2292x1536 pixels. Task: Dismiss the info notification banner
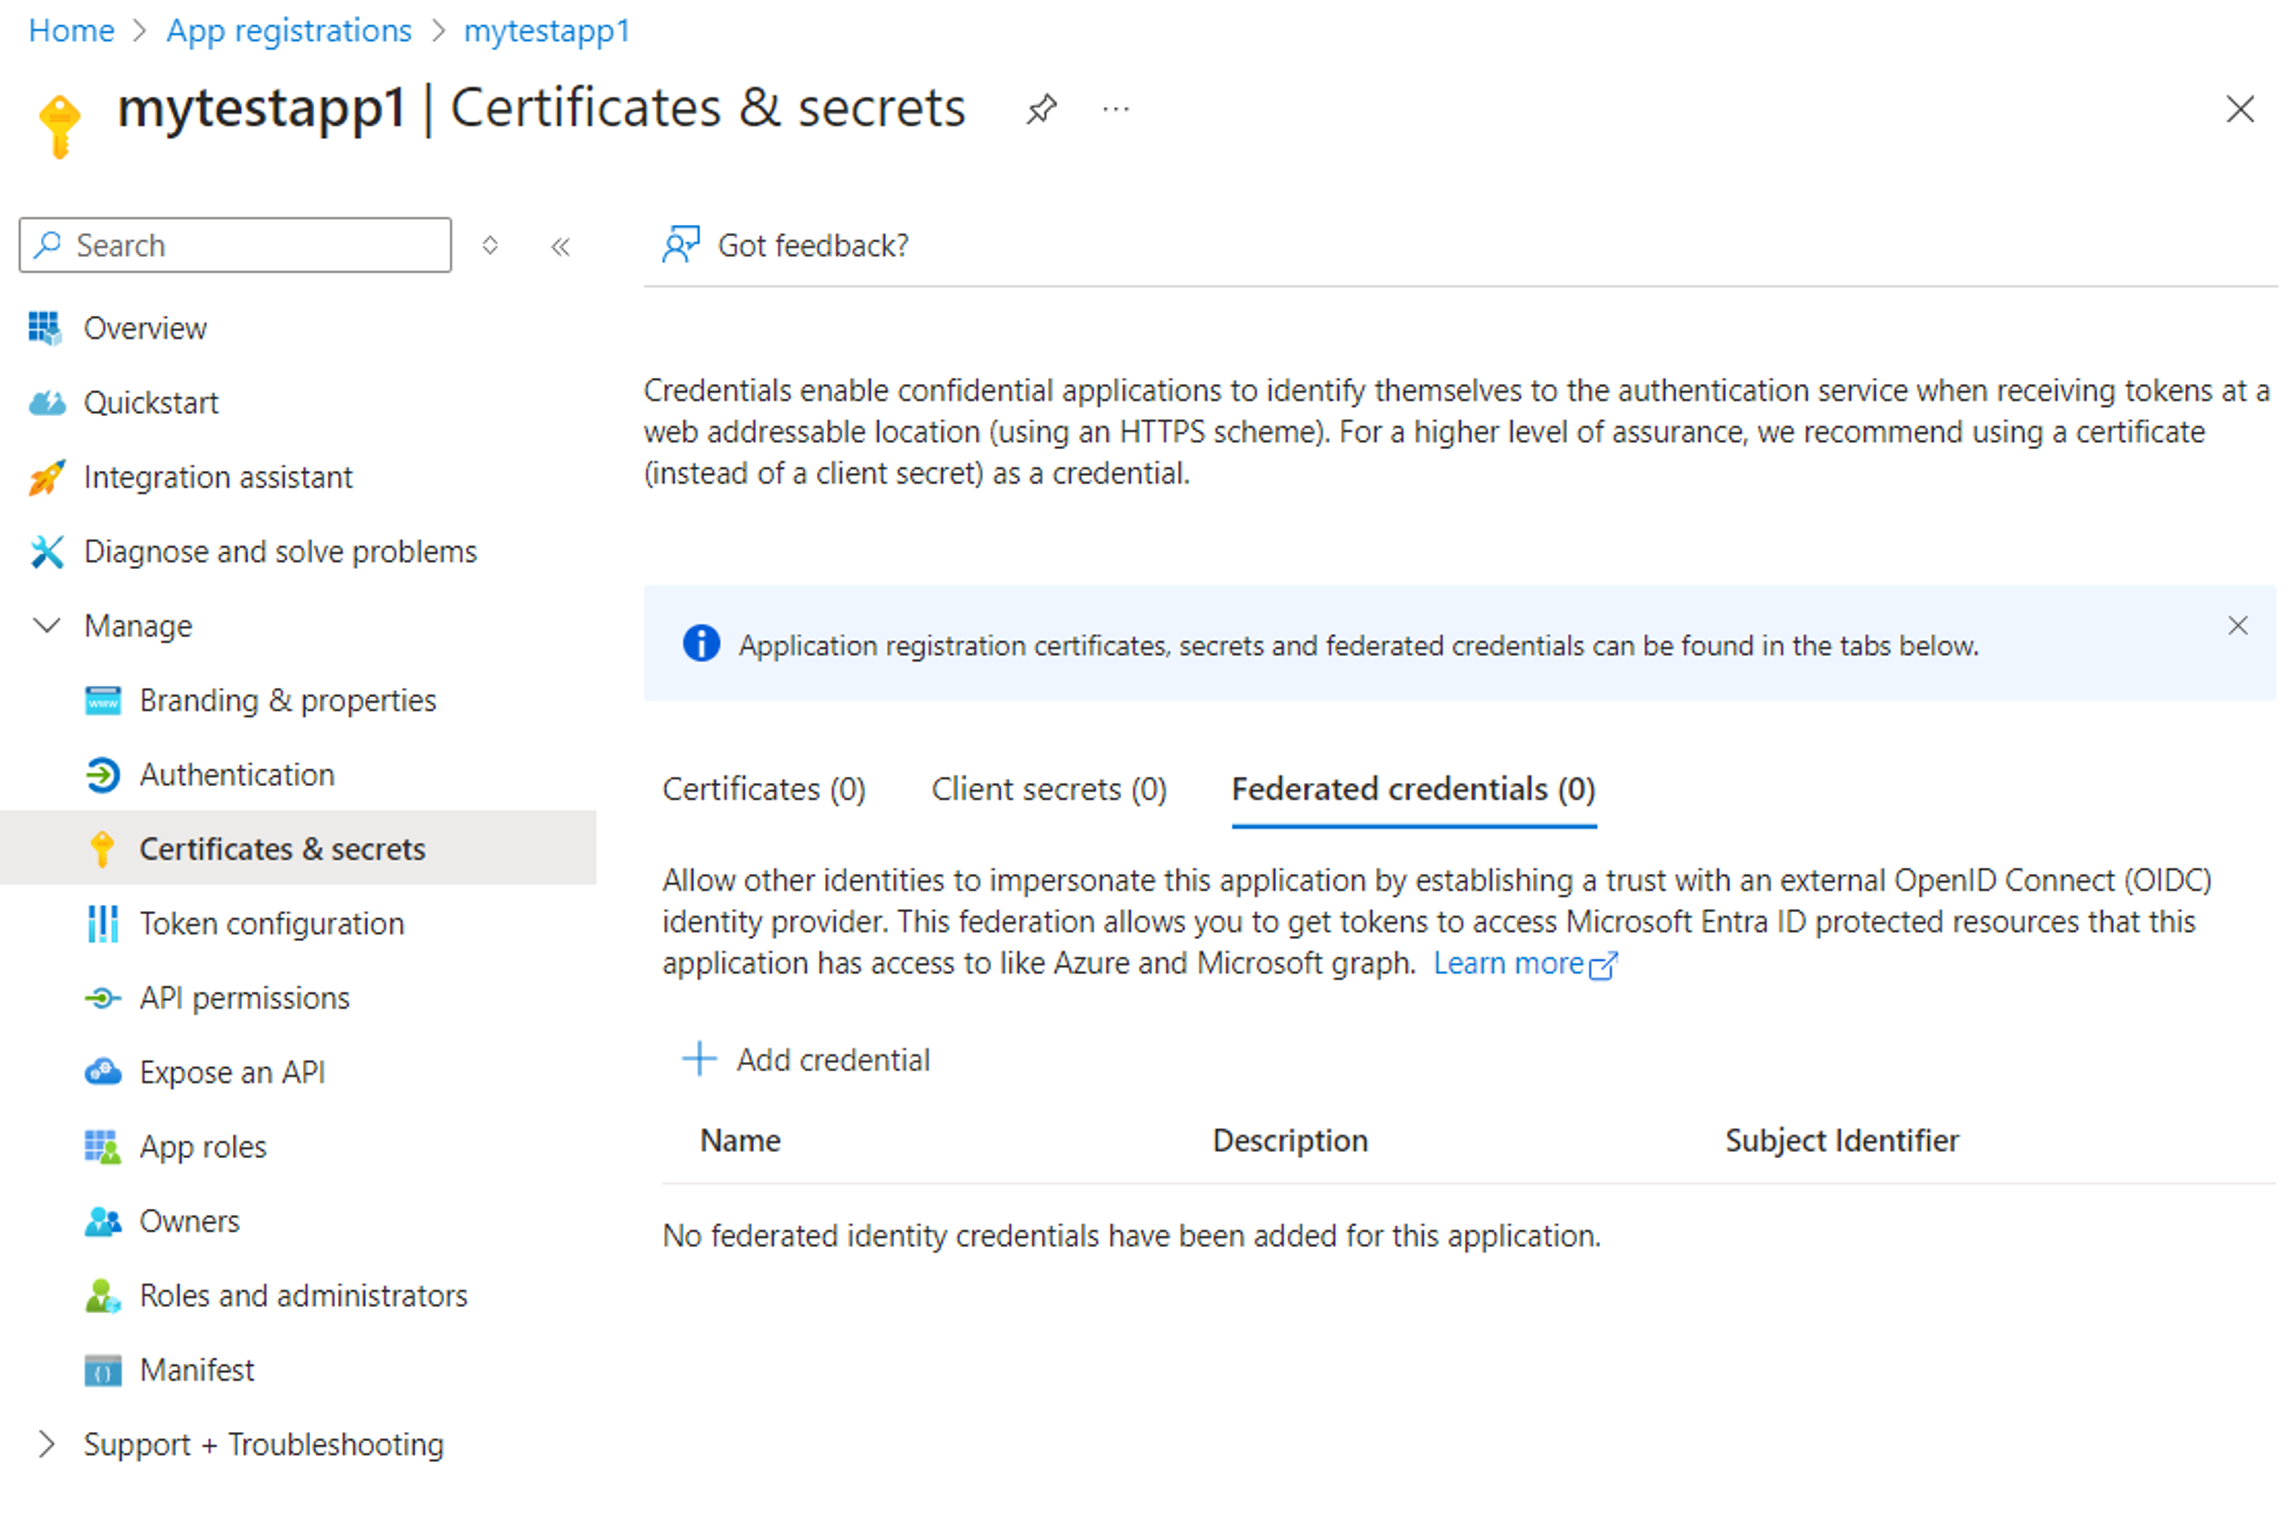pos(2239,626)
